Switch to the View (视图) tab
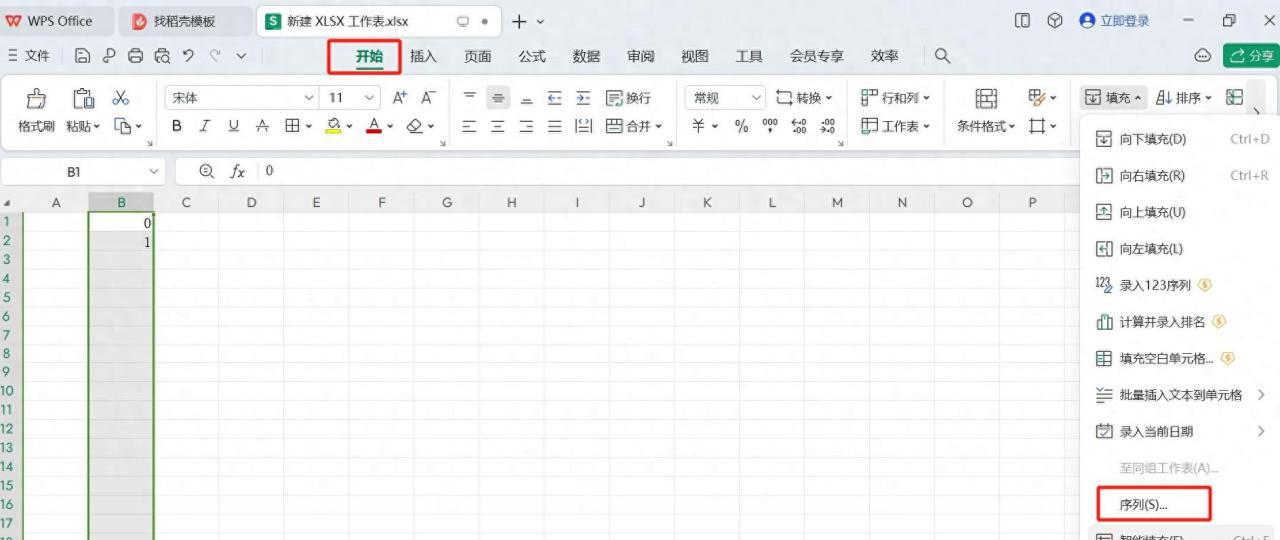The width and height of the screenshot is (1280, 540). coord(695,57)
